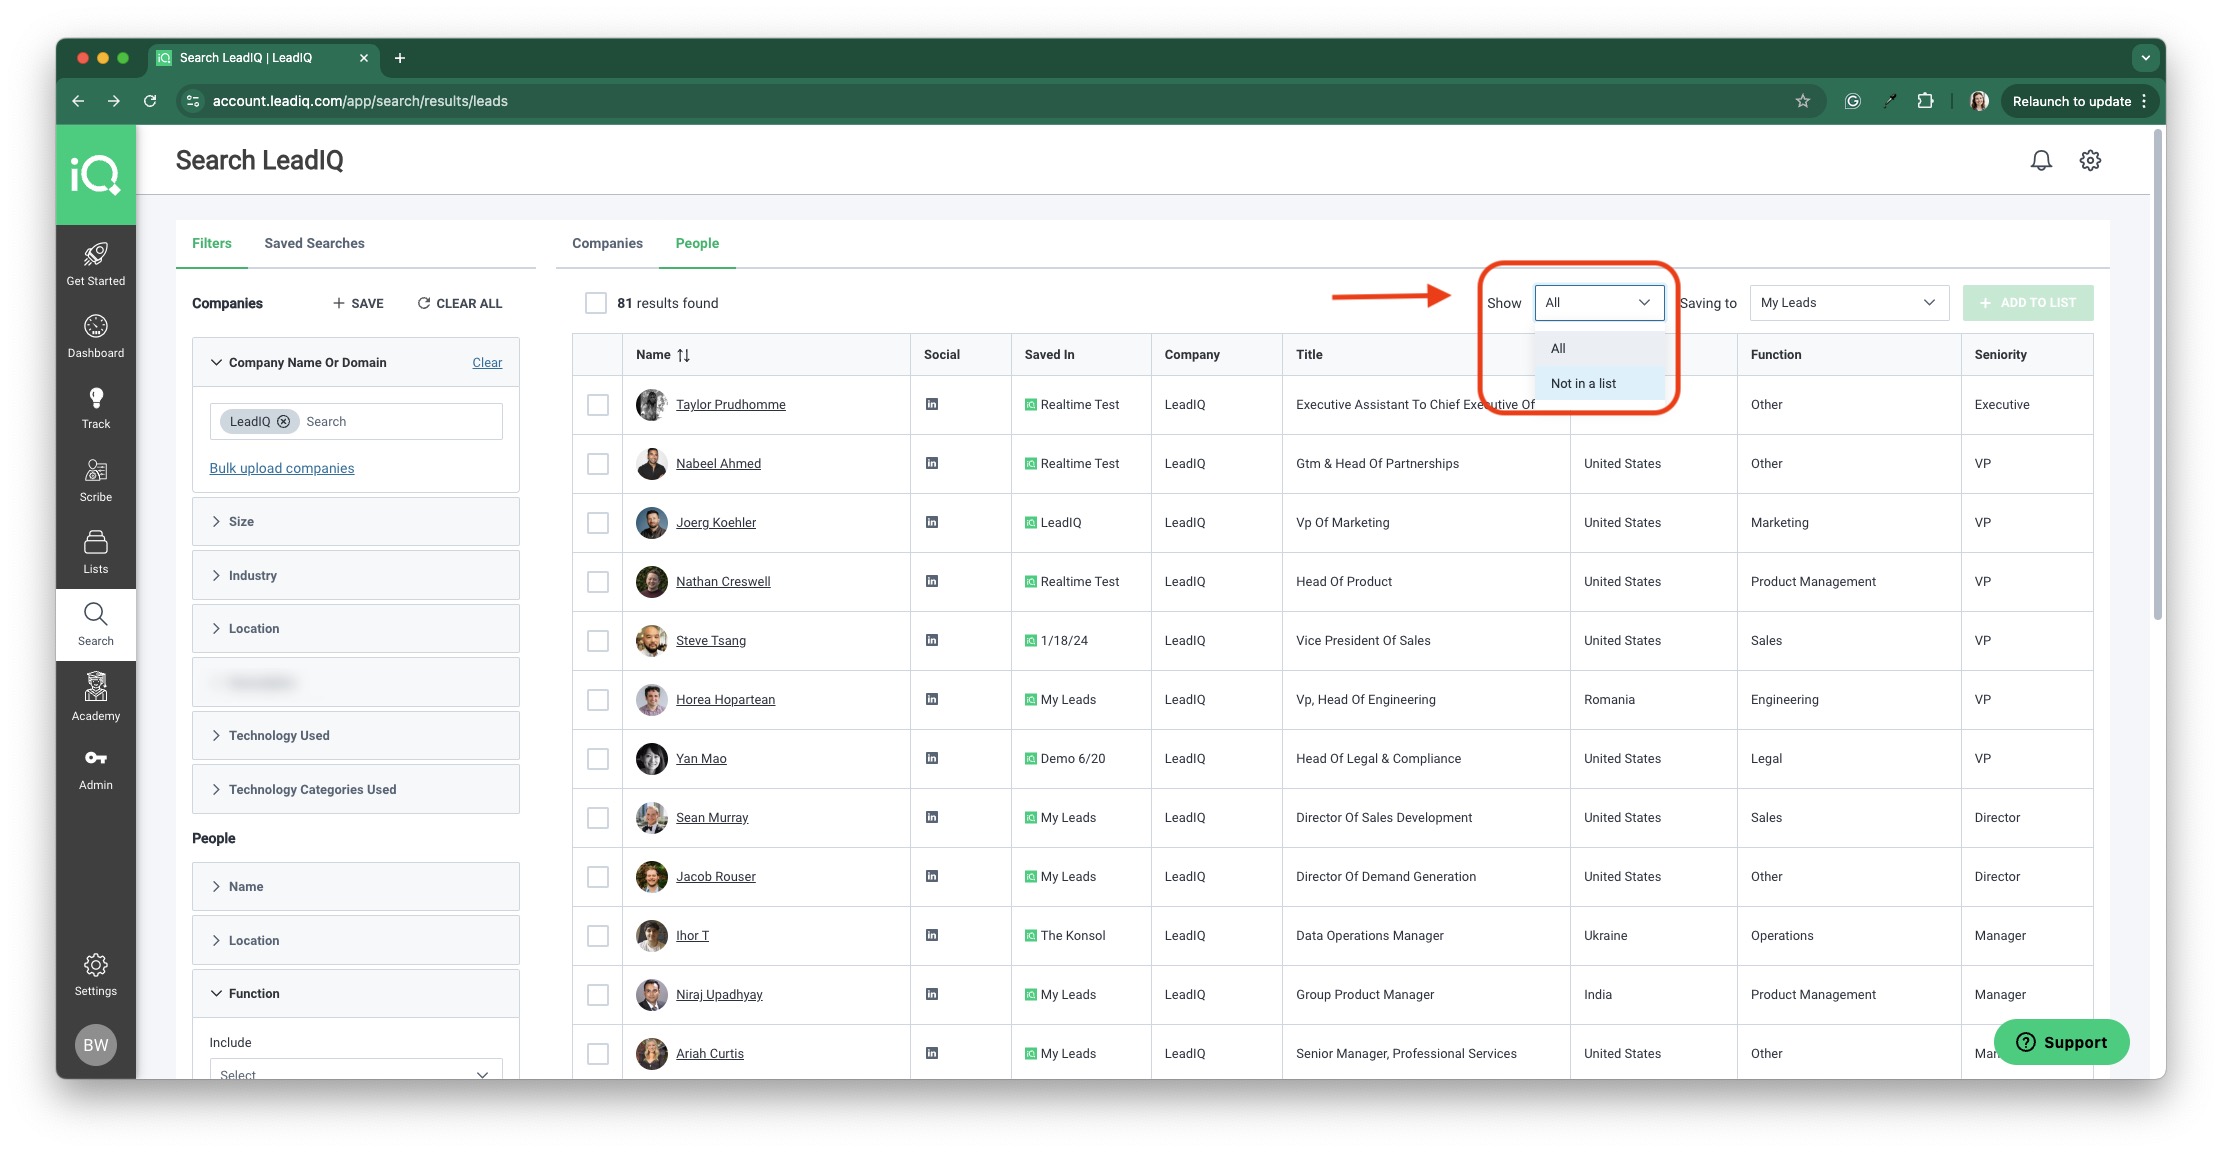Collapse Company Name Or Domain filter
Viewport: 2222px width, 1153px height.
pos(216,362)
